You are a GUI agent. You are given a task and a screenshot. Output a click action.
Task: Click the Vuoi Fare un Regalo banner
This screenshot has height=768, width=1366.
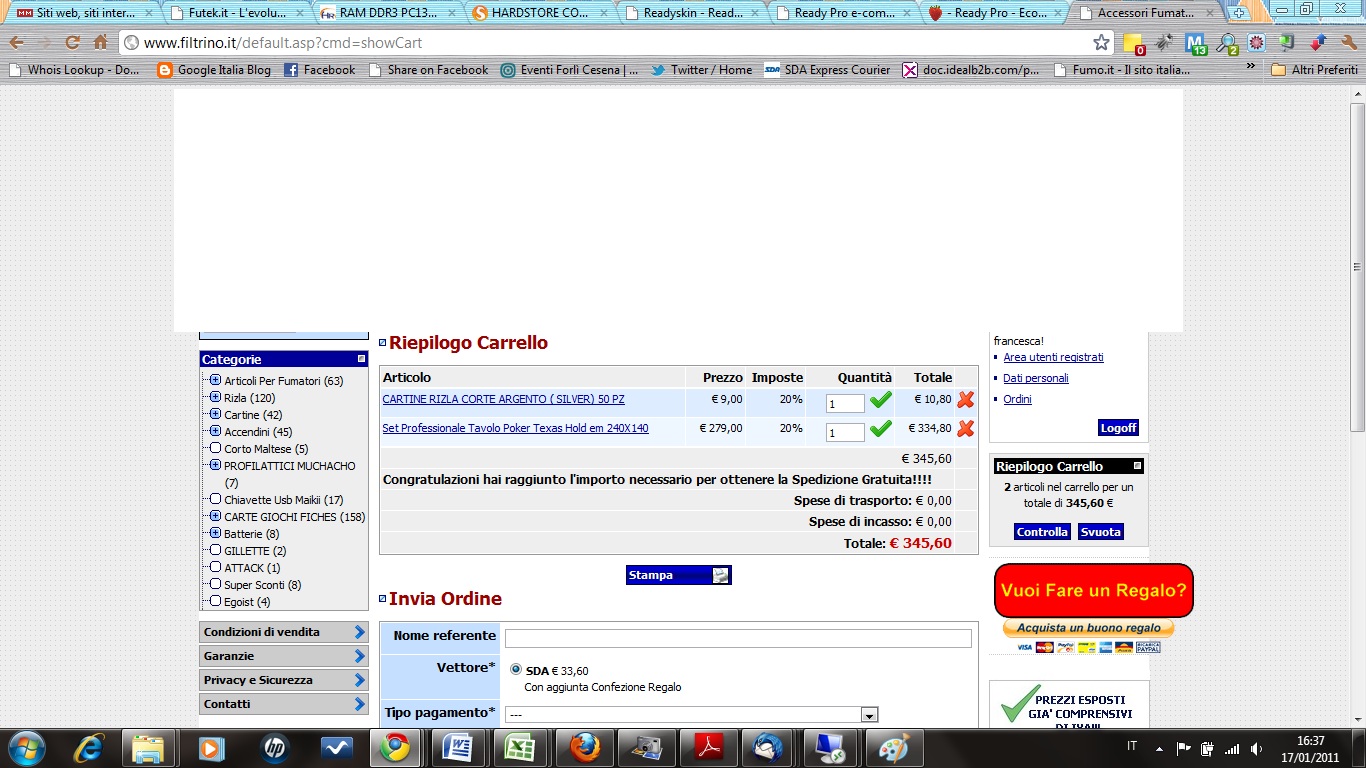1093,590
